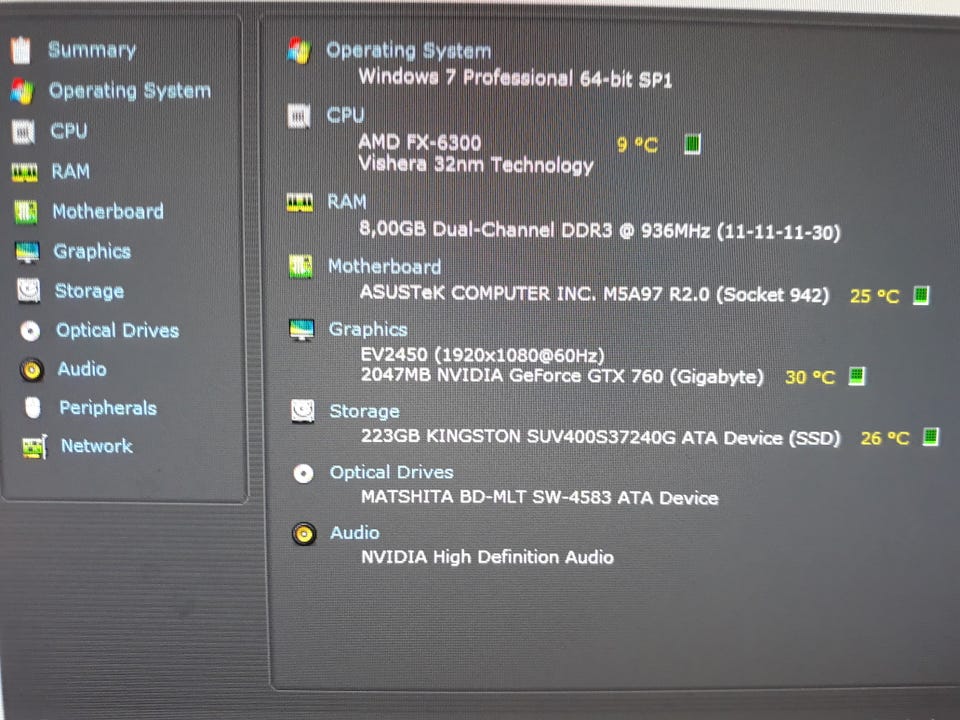Click the Storage drive icon in summary pane
The width and height of the screenshot is (960, 720).
[303, 411]
